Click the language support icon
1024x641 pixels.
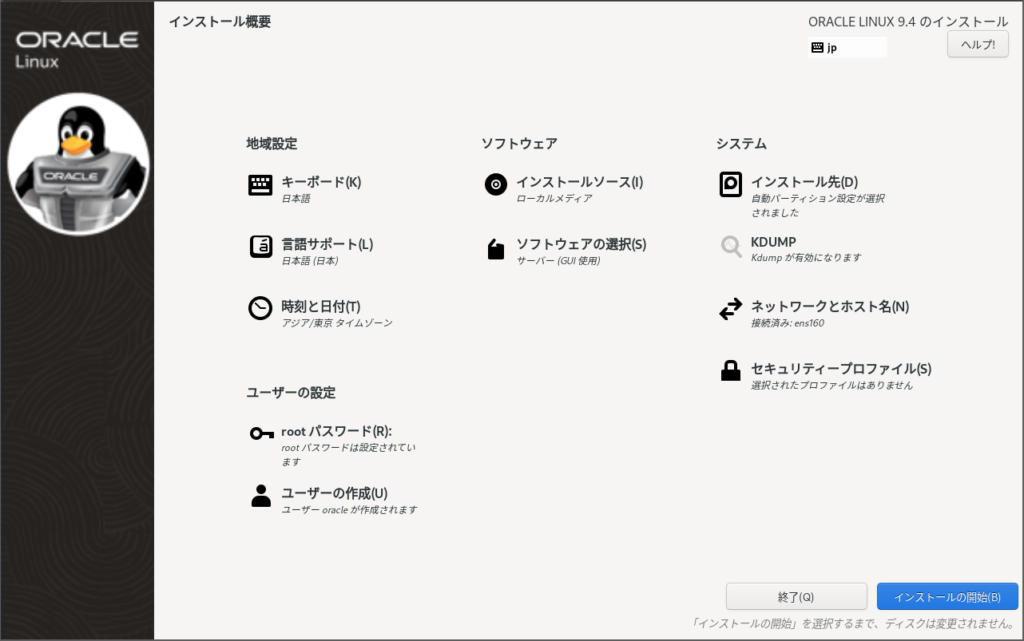(x=260, y=247)
